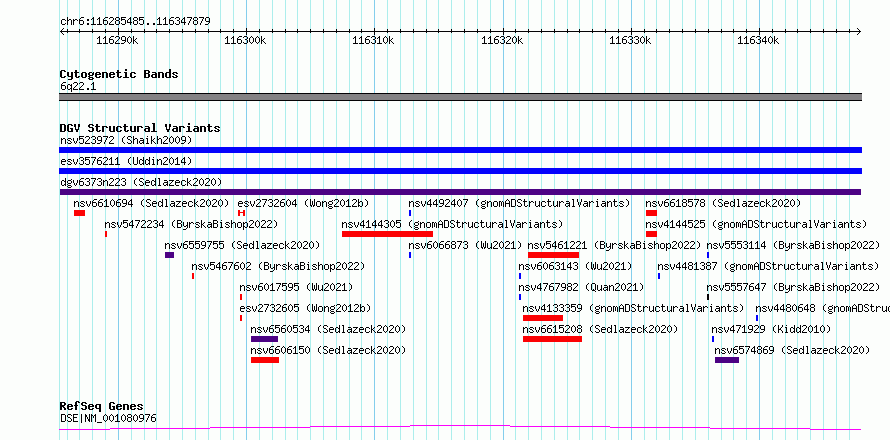Click the 116340k ruler label

[758, 41]
